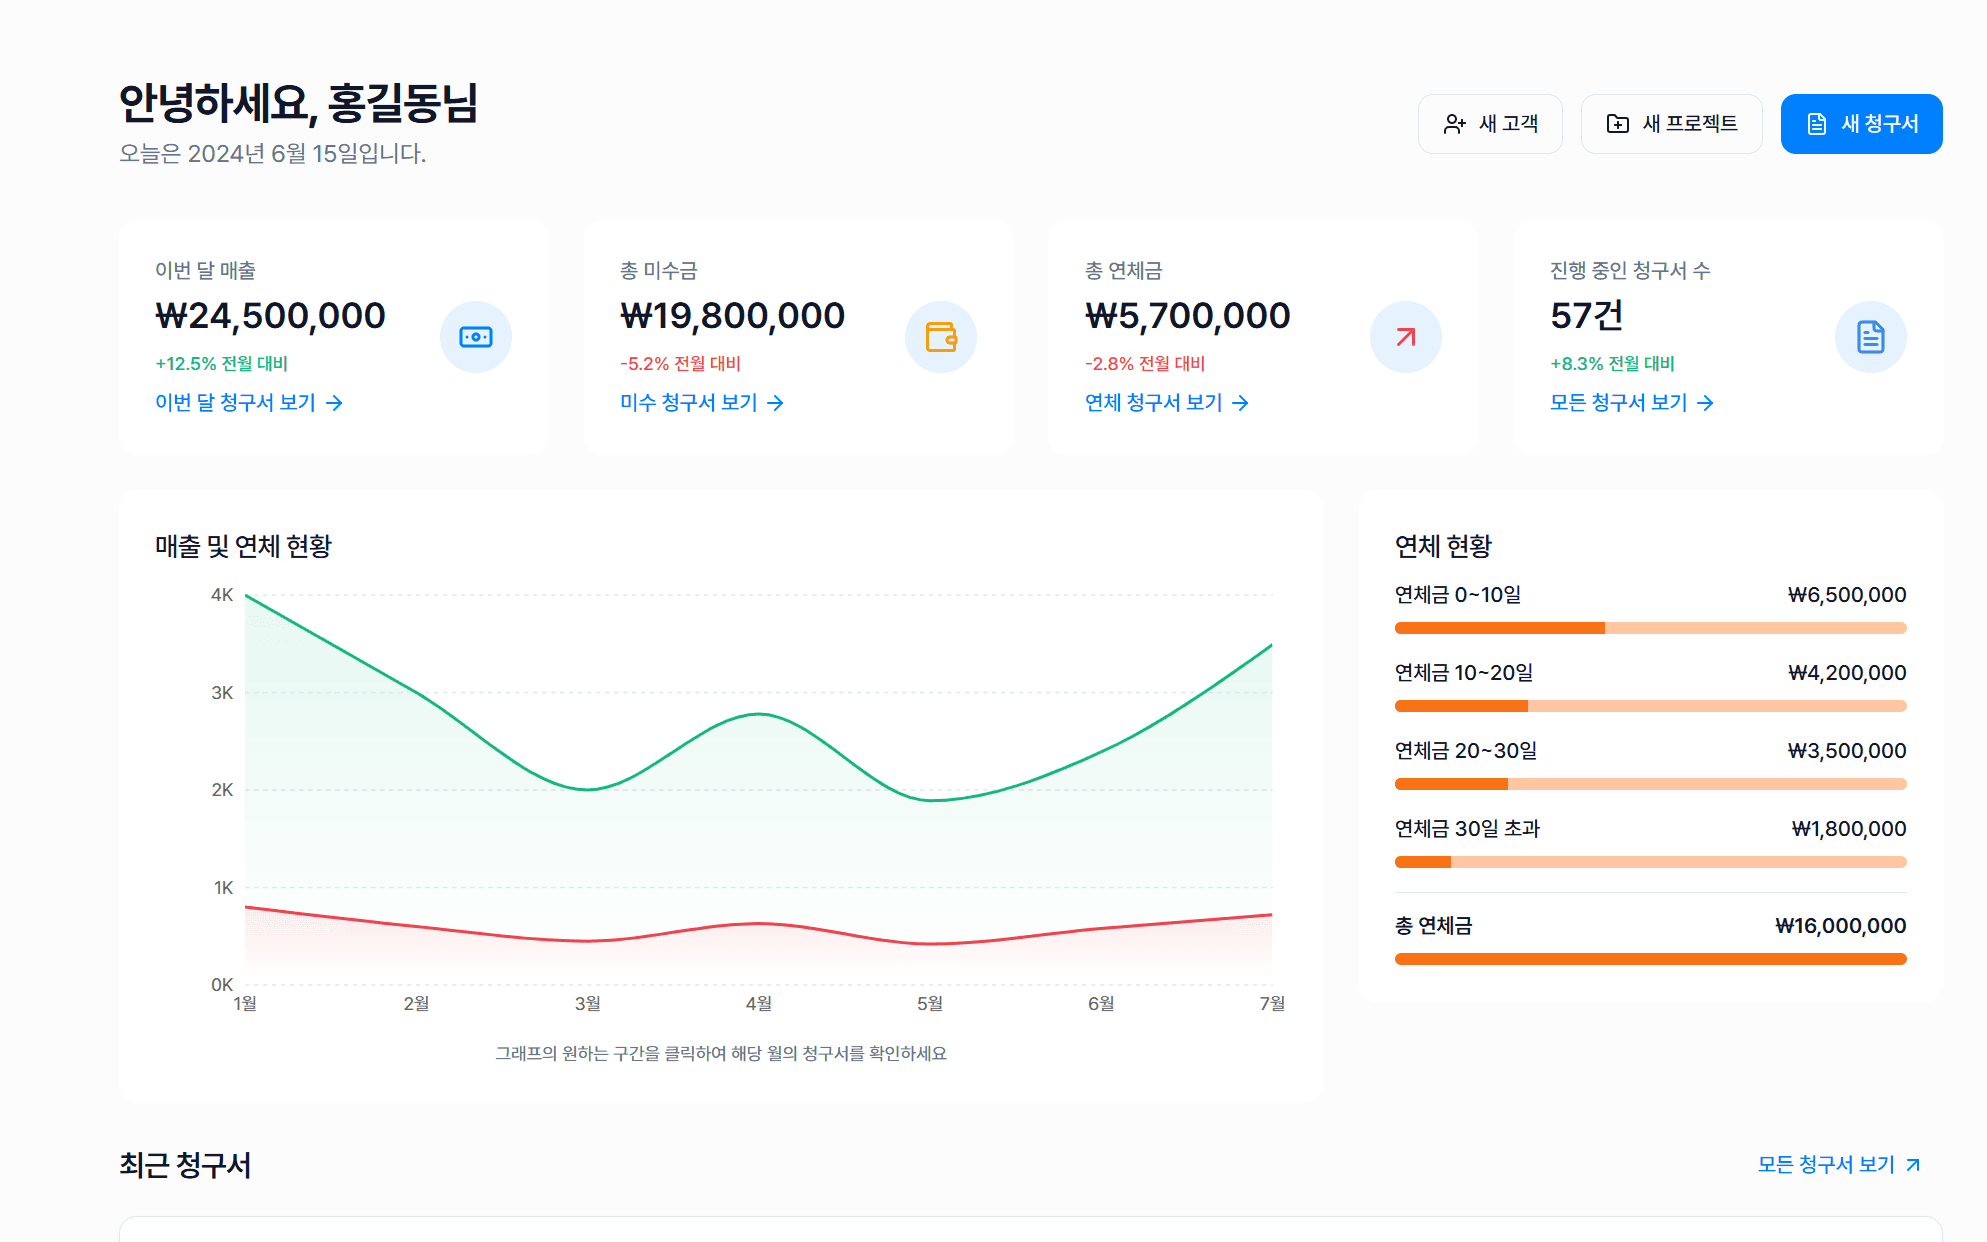Click the red arrow icon in 총 연체금 card
Viewport: 1987px width, 1242px height.
[x=1406, y=337]
